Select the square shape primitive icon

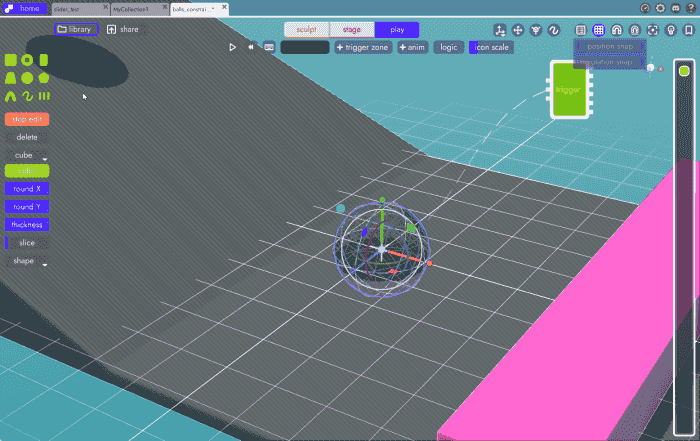pos(11,60)
